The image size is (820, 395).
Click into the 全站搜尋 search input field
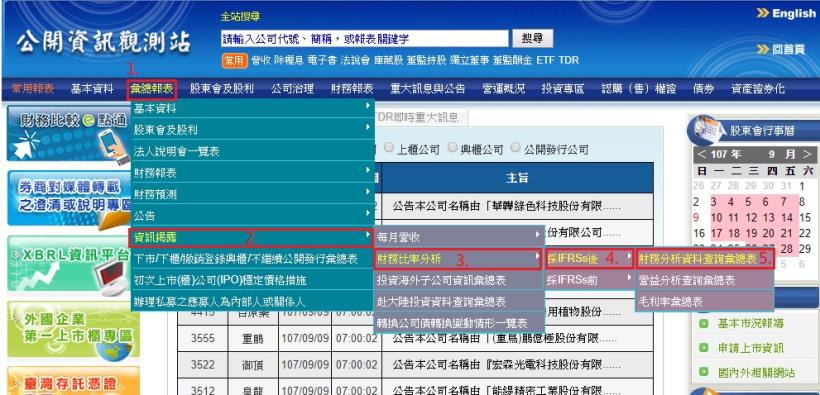pos(365,39)
